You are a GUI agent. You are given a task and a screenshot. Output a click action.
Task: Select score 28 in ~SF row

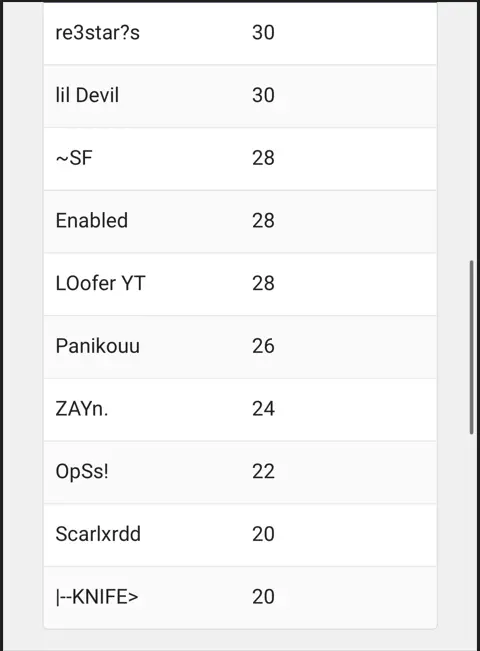click(x=263, y=158)
